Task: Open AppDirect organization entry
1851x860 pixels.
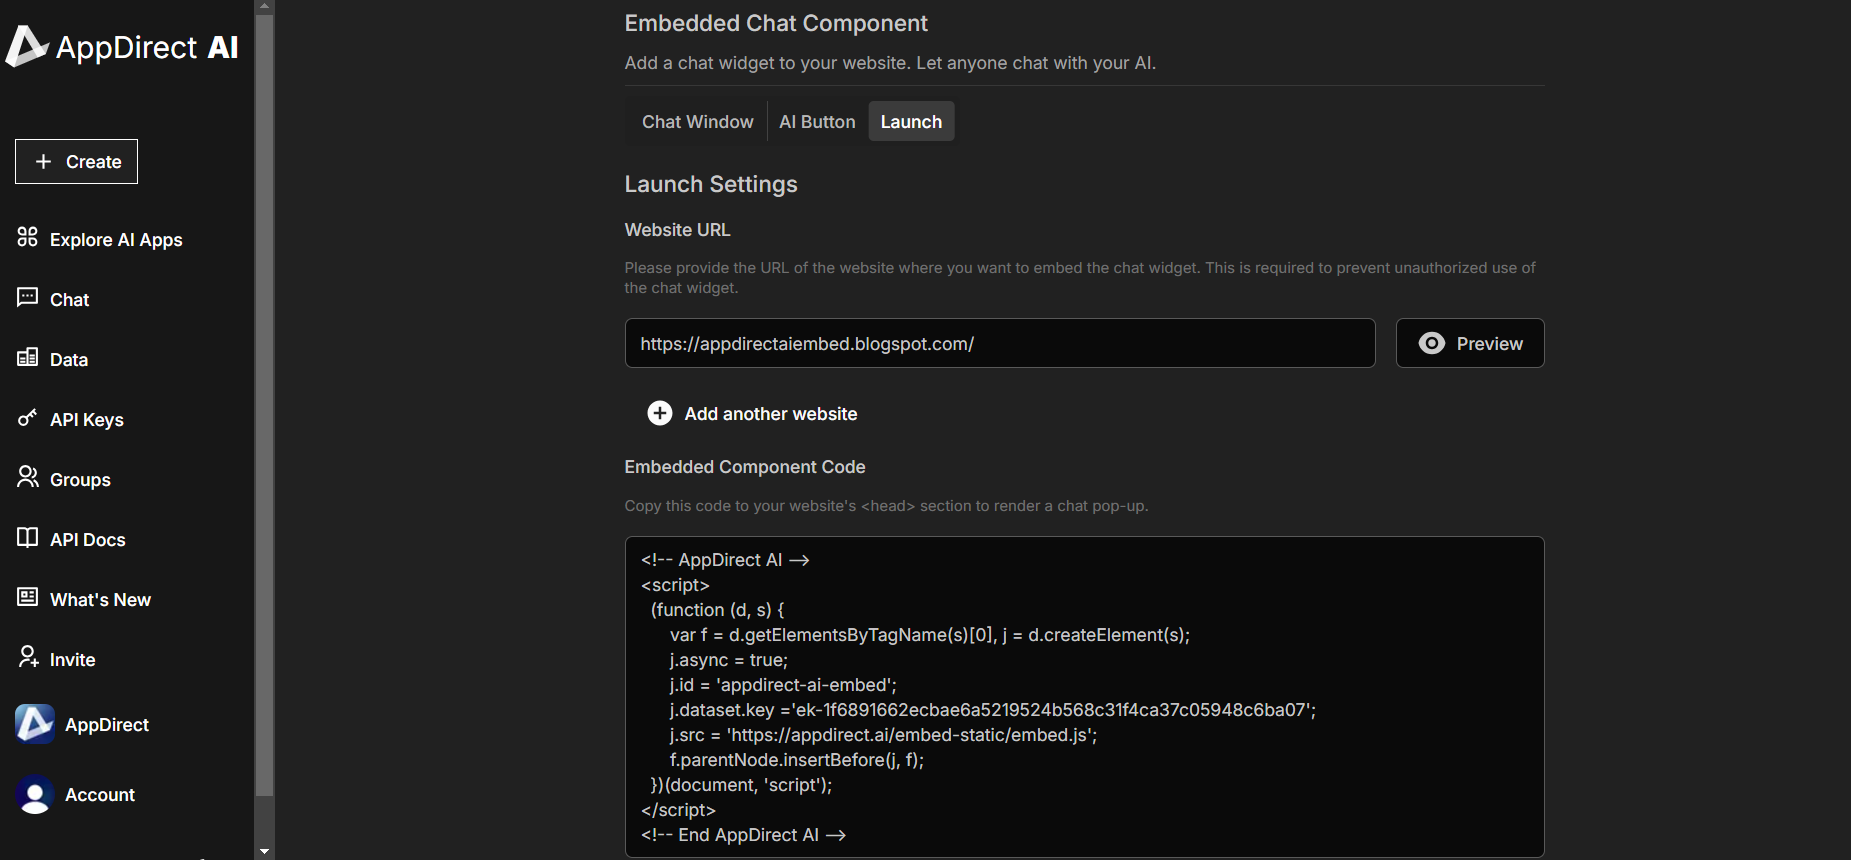Action: [x=107, y=725]
